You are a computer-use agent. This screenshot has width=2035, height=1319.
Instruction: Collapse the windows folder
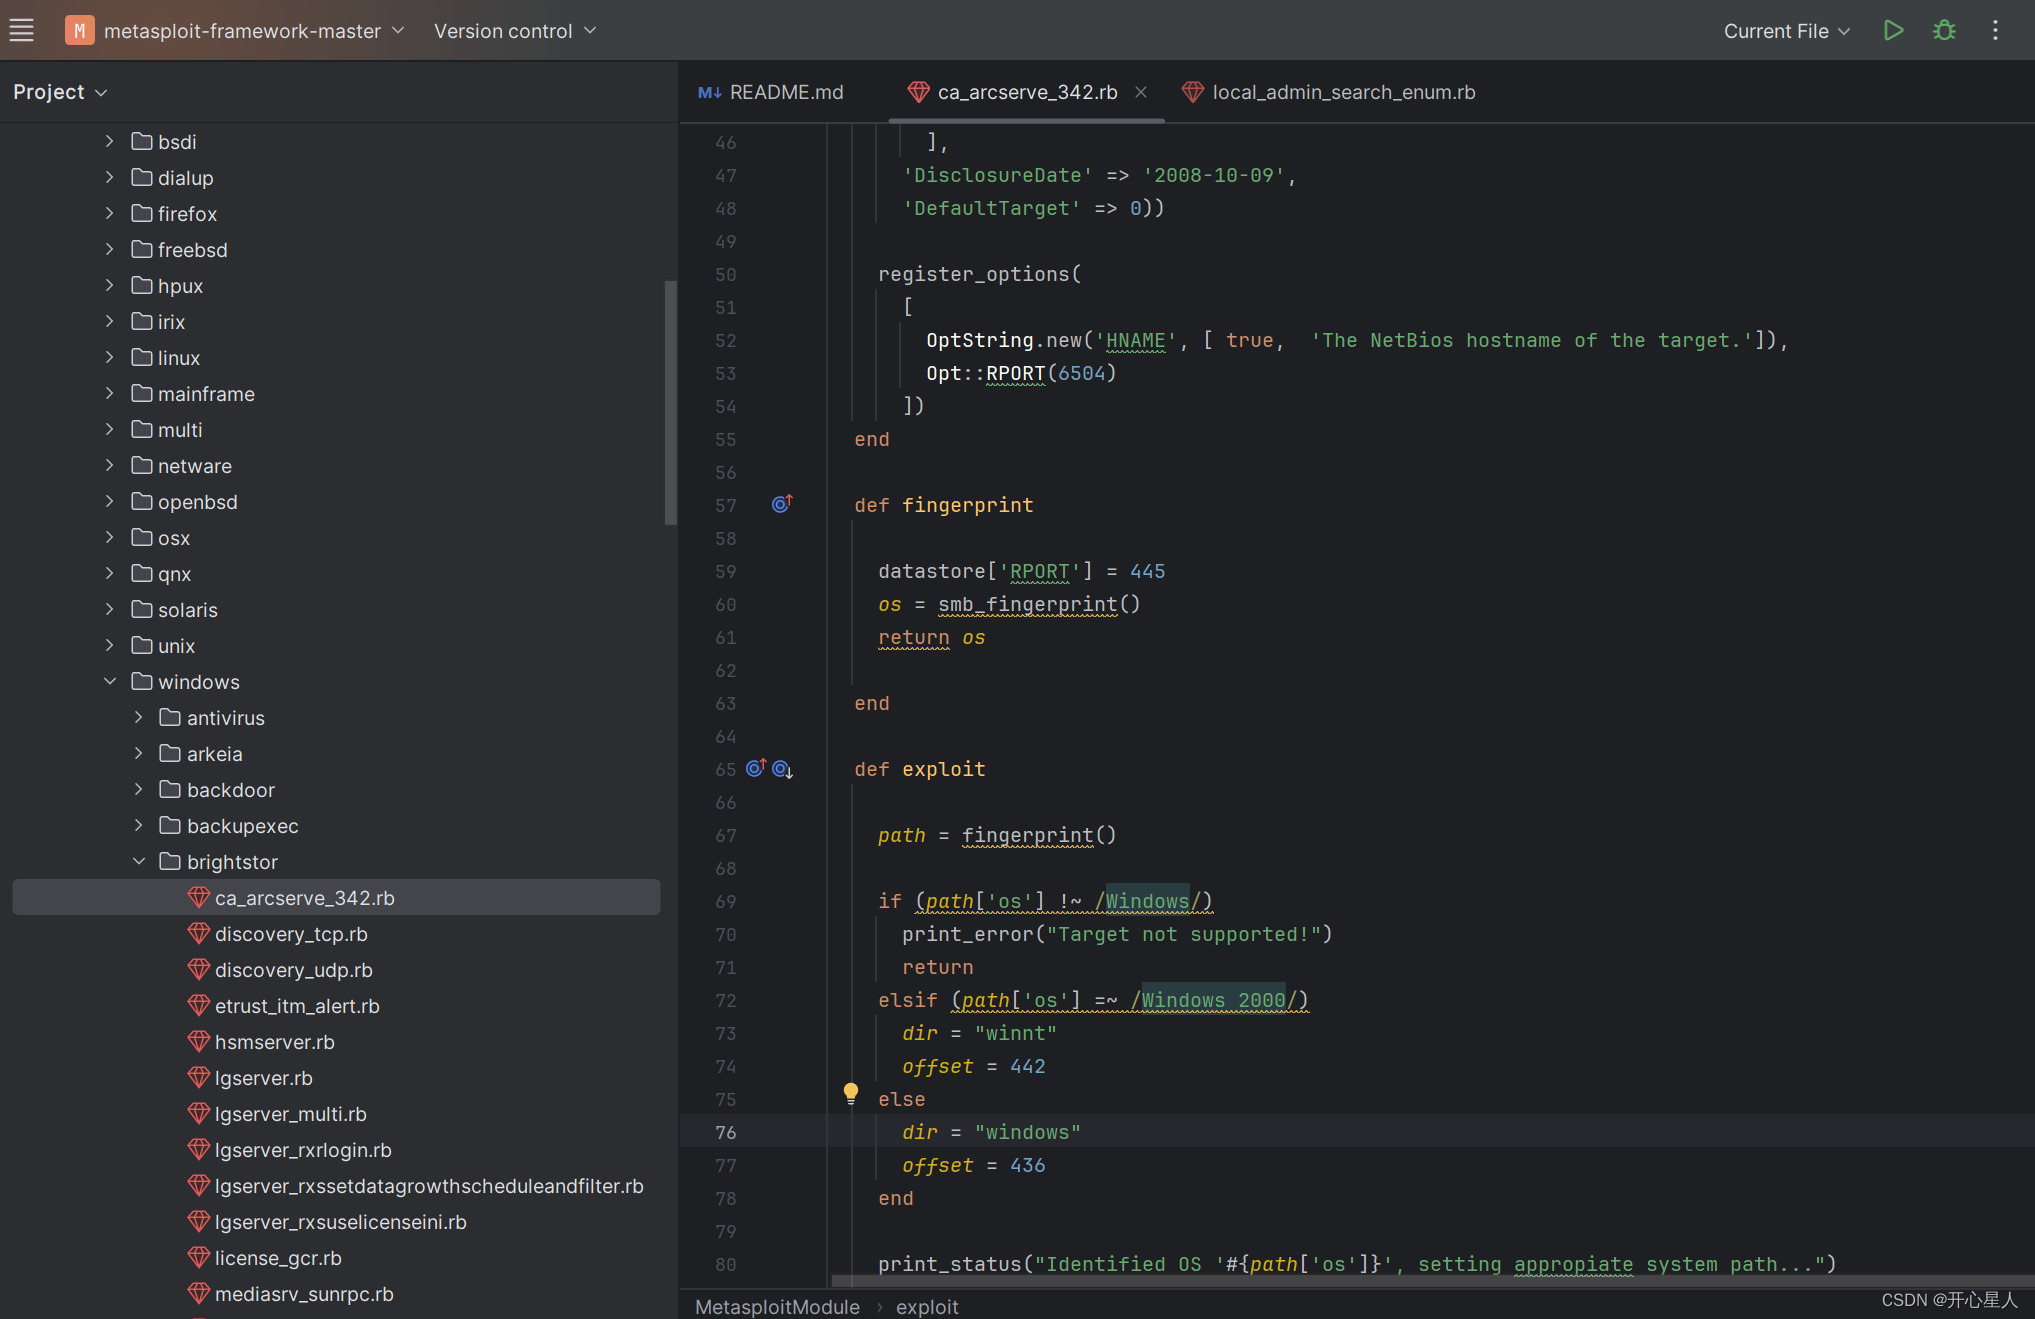pyautogui.click(x=110, y=681)
